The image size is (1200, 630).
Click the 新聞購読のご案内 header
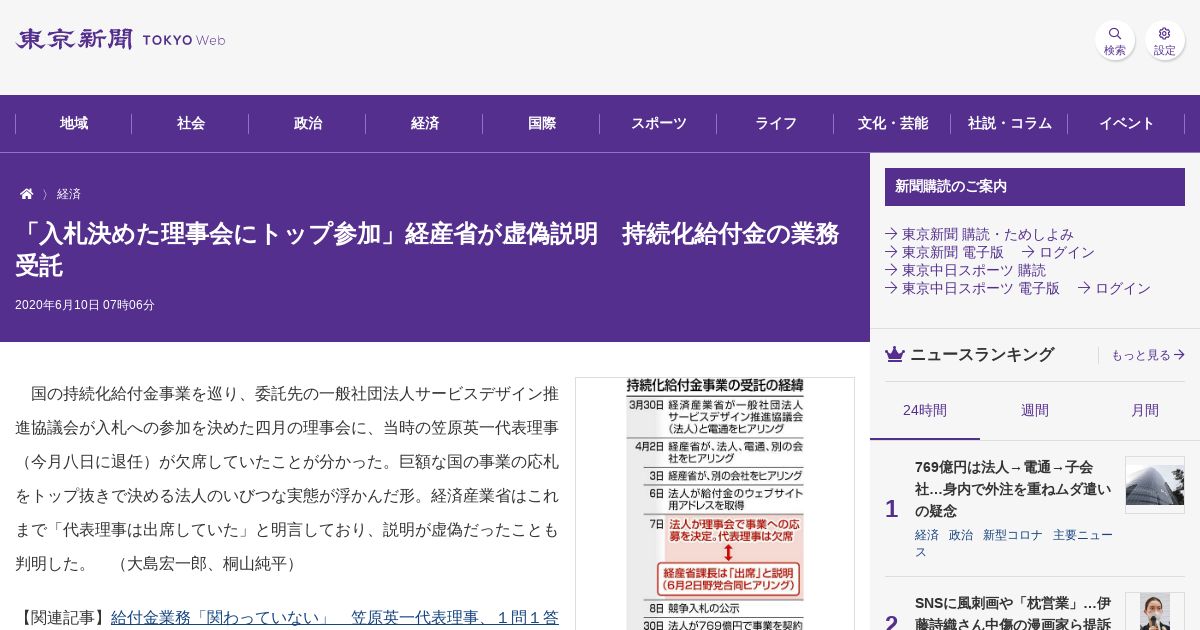[1035, 187]
